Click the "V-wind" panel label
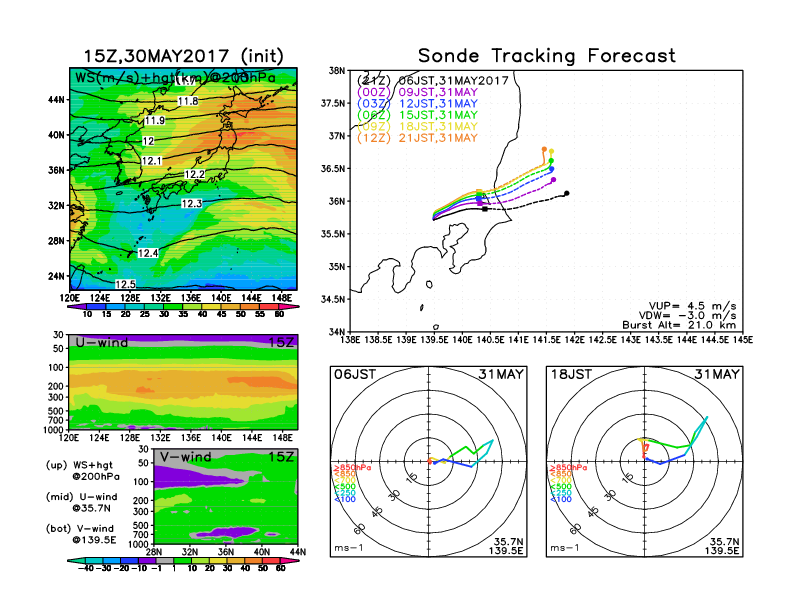This screenshot has width=792, height=612. [186, 457]
